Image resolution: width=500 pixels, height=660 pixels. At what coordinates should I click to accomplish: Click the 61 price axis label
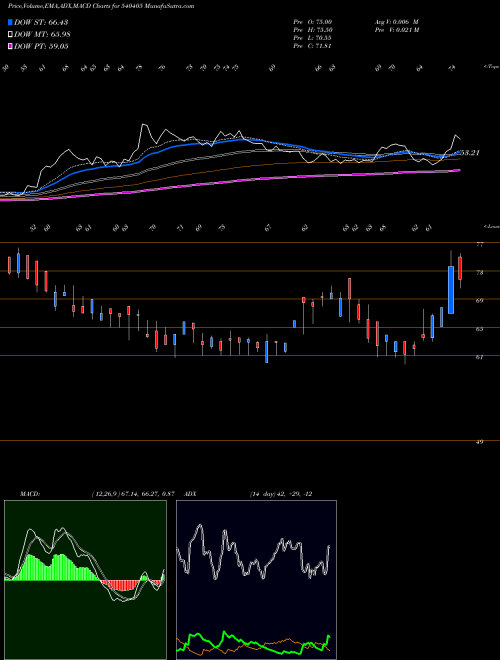pos(479,357)
